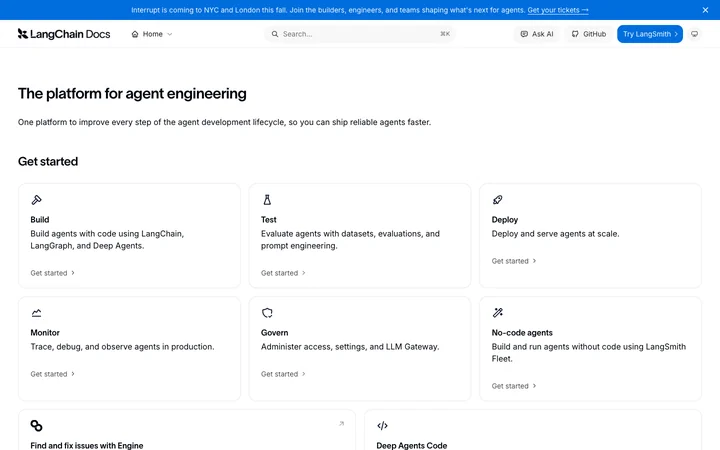Click the Home icon in navigation
Image resolution: width=720 pixels, height=450 pixels.
pyautogui.click(x=135, y=34)
